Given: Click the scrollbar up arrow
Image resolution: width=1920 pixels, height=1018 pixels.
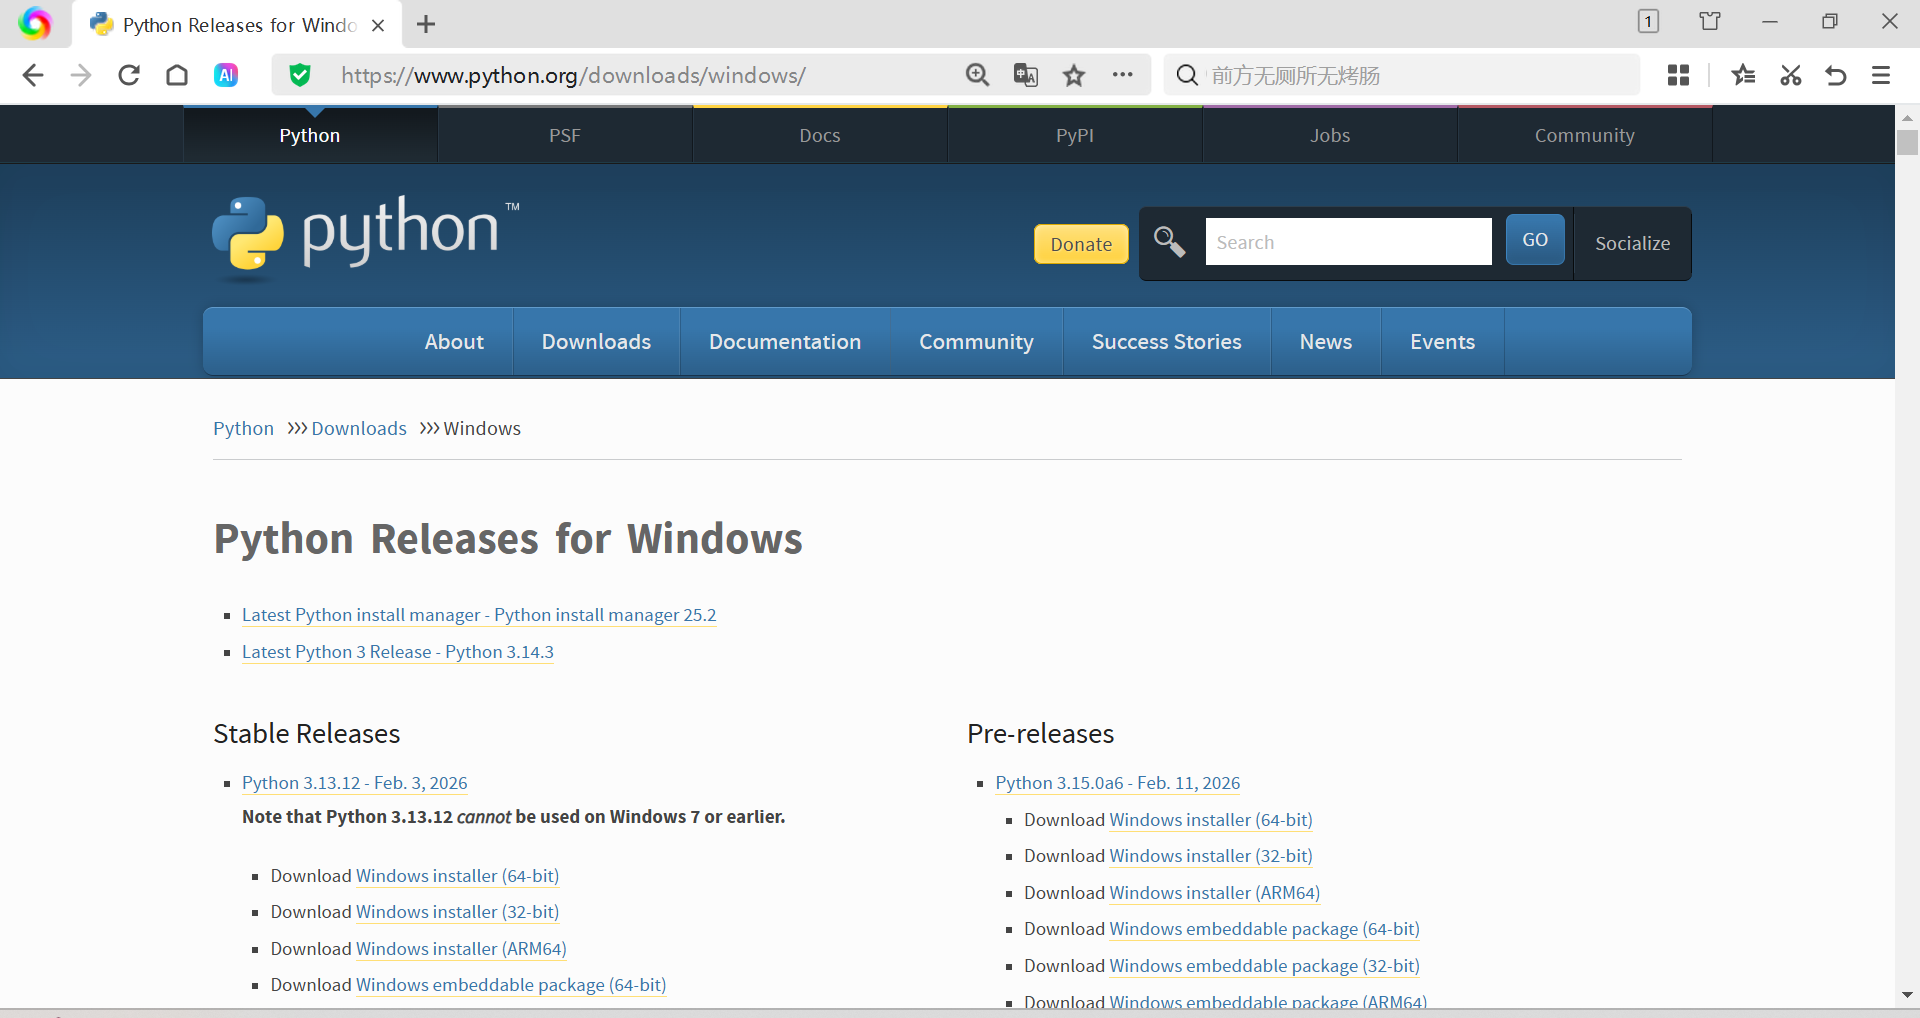Looking at the screenshot, I should 1907,117.
